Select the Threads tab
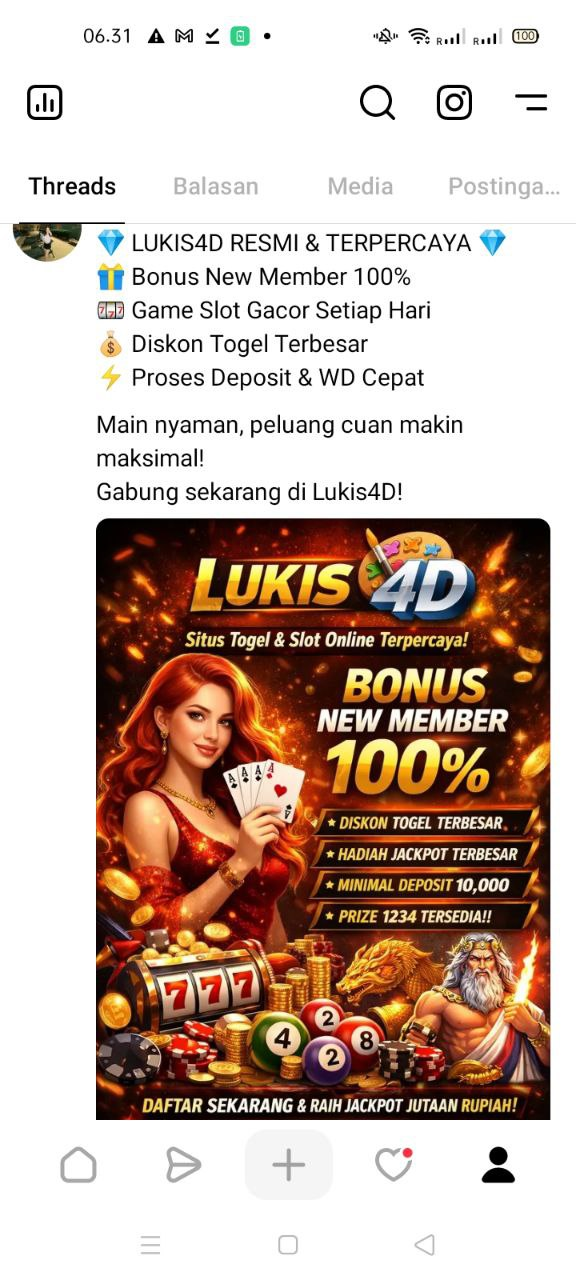Viewport: 576px width, 1280px height. click(72, 186)
